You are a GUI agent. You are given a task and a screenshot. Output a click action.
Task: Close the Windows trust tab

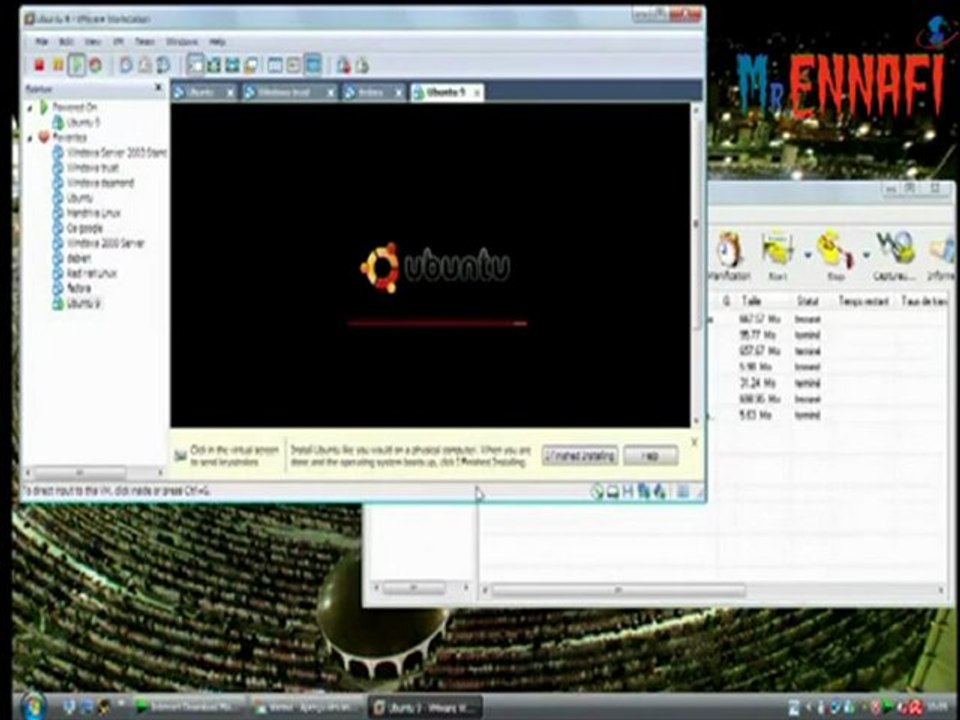pos(331,92)
